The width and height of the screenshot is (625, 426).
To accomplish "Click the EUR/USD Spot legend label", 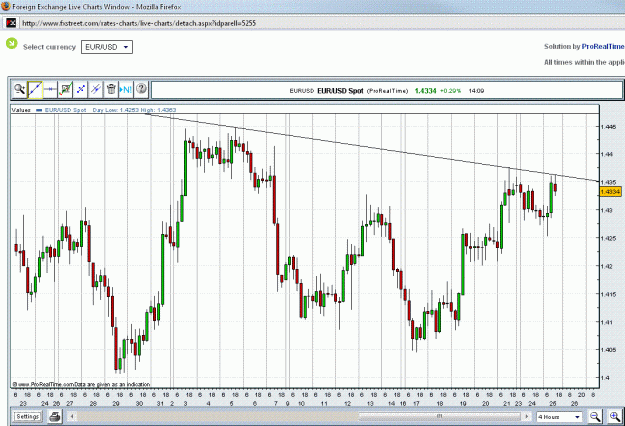I will tap(65, 110).
